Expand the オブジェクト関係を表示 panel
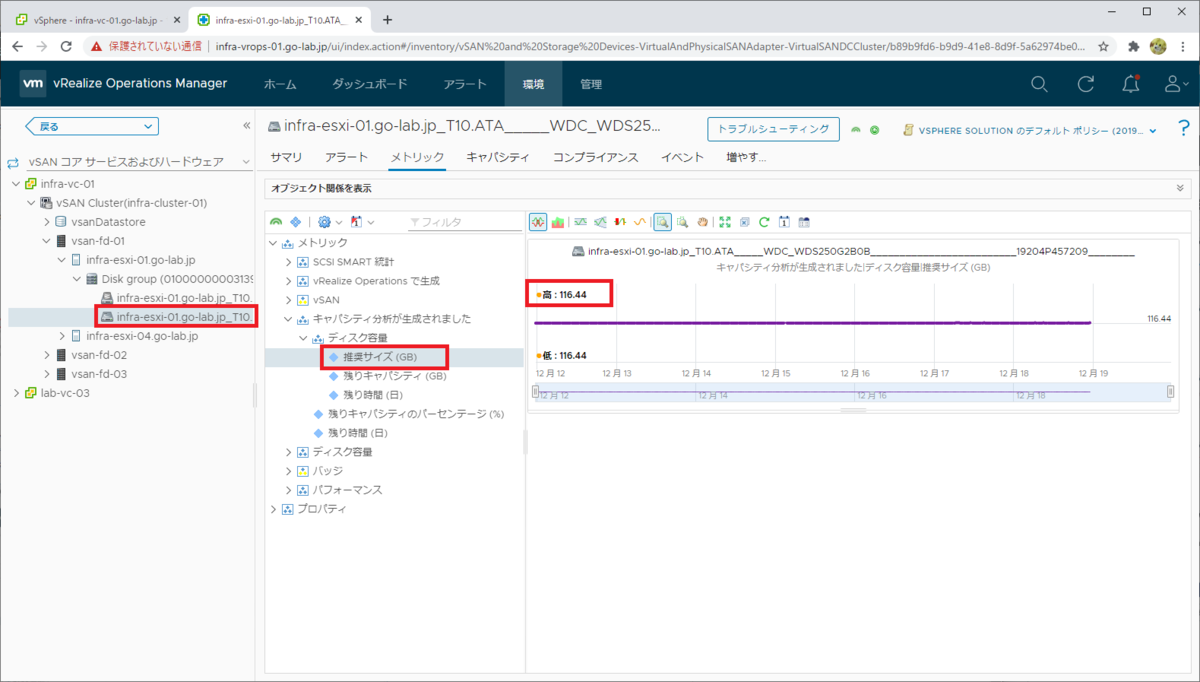The height and width of the screenshot is (682, 1200). pos(1182,187)
